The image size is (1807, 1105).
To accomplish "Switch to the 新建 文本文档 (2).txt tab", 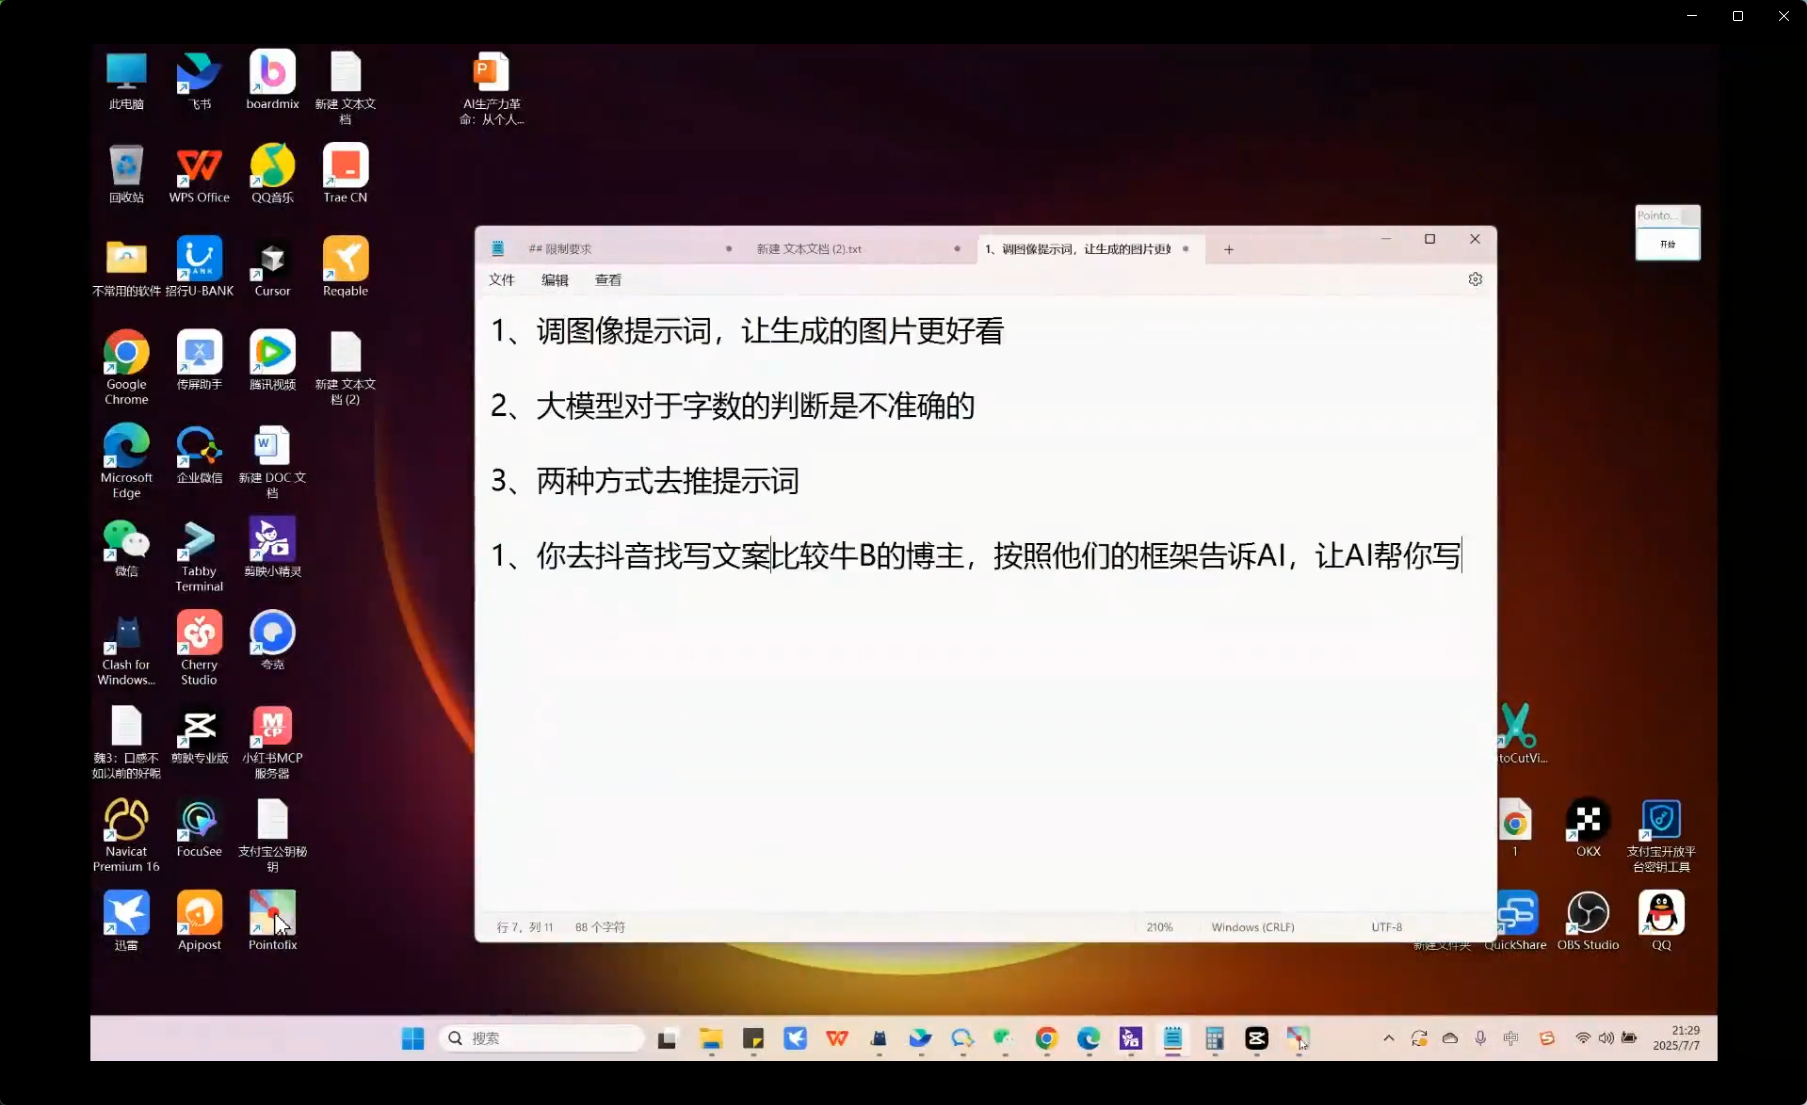I will [x=809, y=249].
